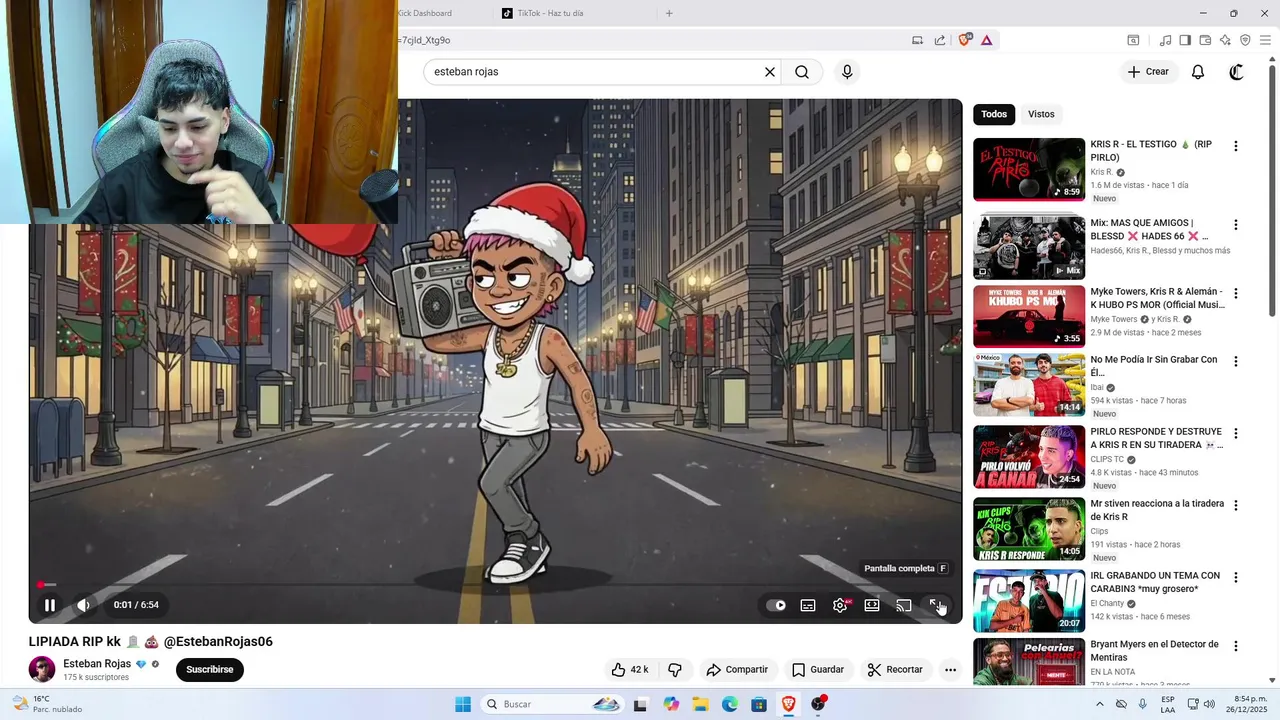The height and width of the screenshot is (720, 1280).
Task: Dislike the video
Action: pyautogui.click(x=675, y=670)
